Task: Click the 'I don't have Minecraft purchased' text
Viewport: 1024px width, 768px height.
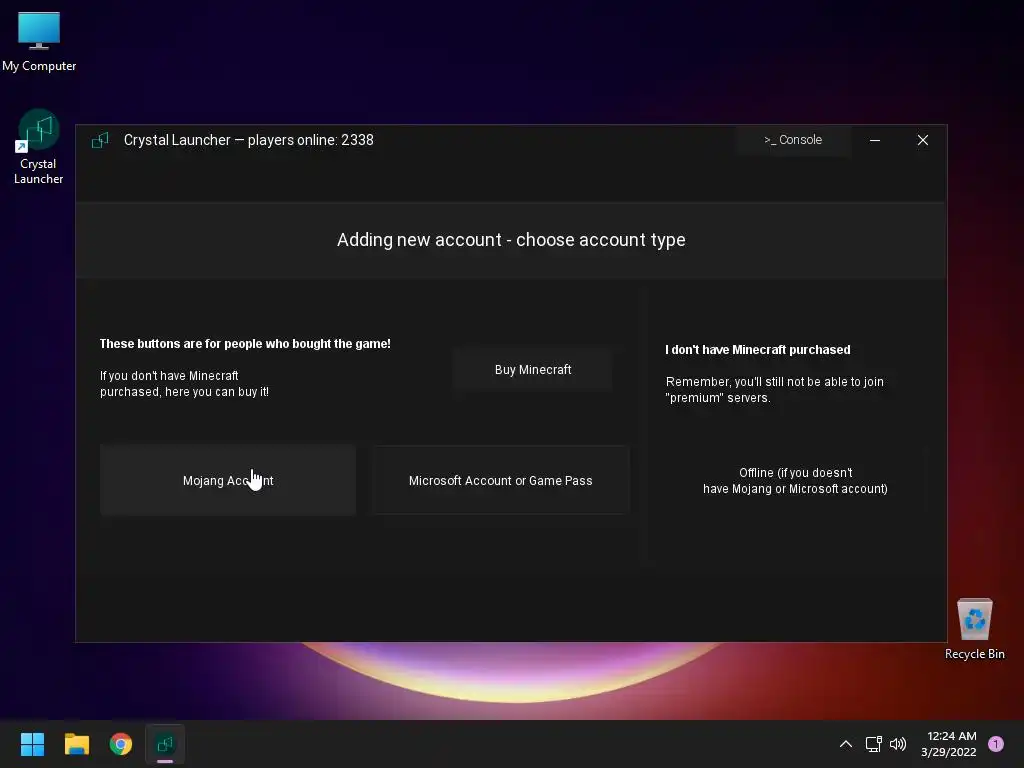Action: (x=758, y=349)
